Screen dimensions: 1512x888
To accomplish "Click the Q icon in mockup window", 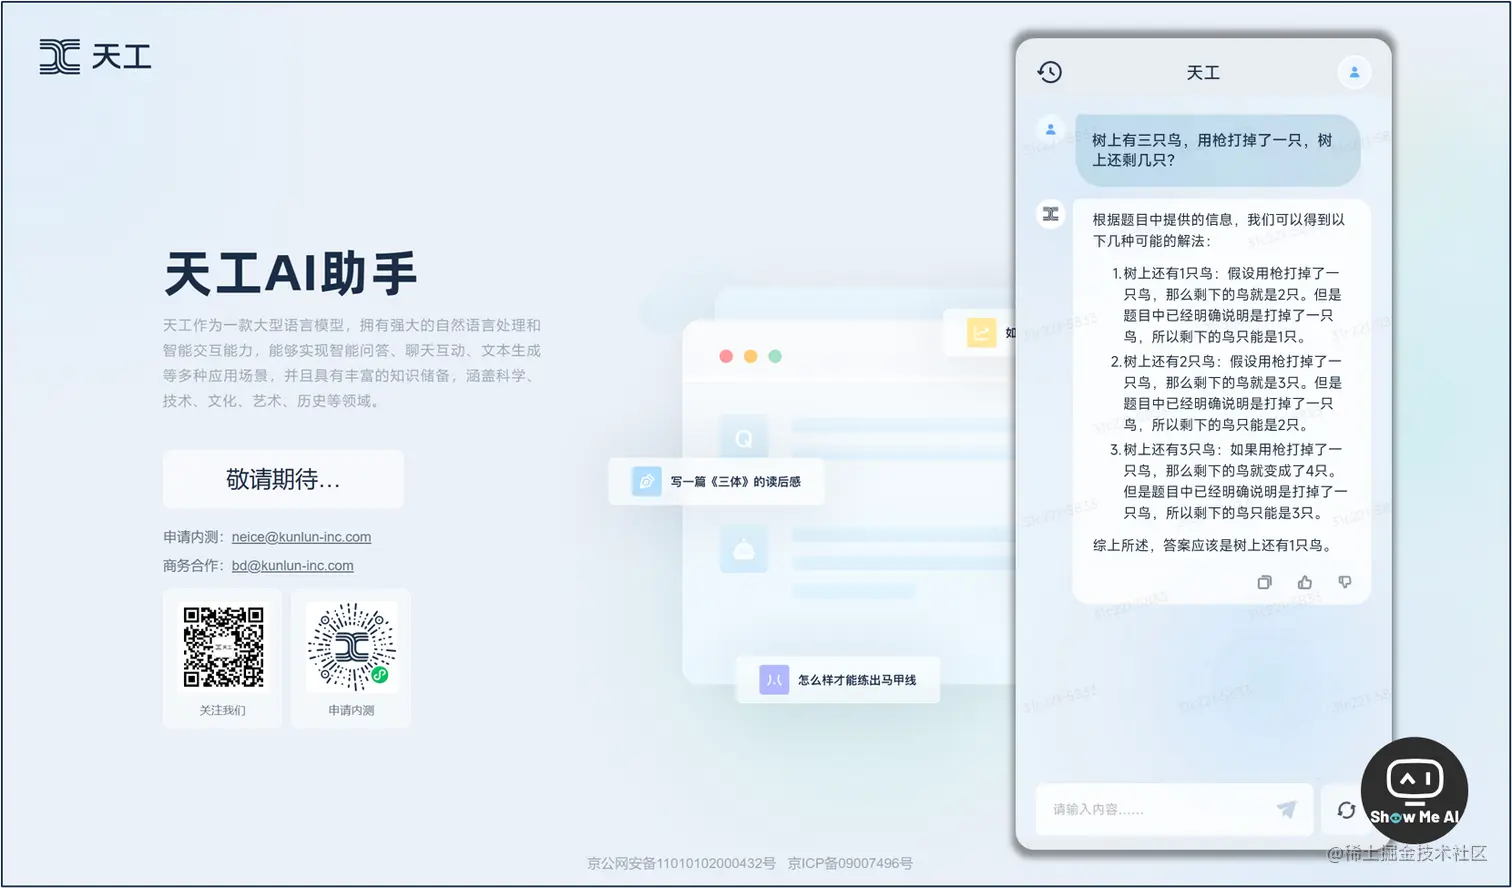I will tap(744, 438).
